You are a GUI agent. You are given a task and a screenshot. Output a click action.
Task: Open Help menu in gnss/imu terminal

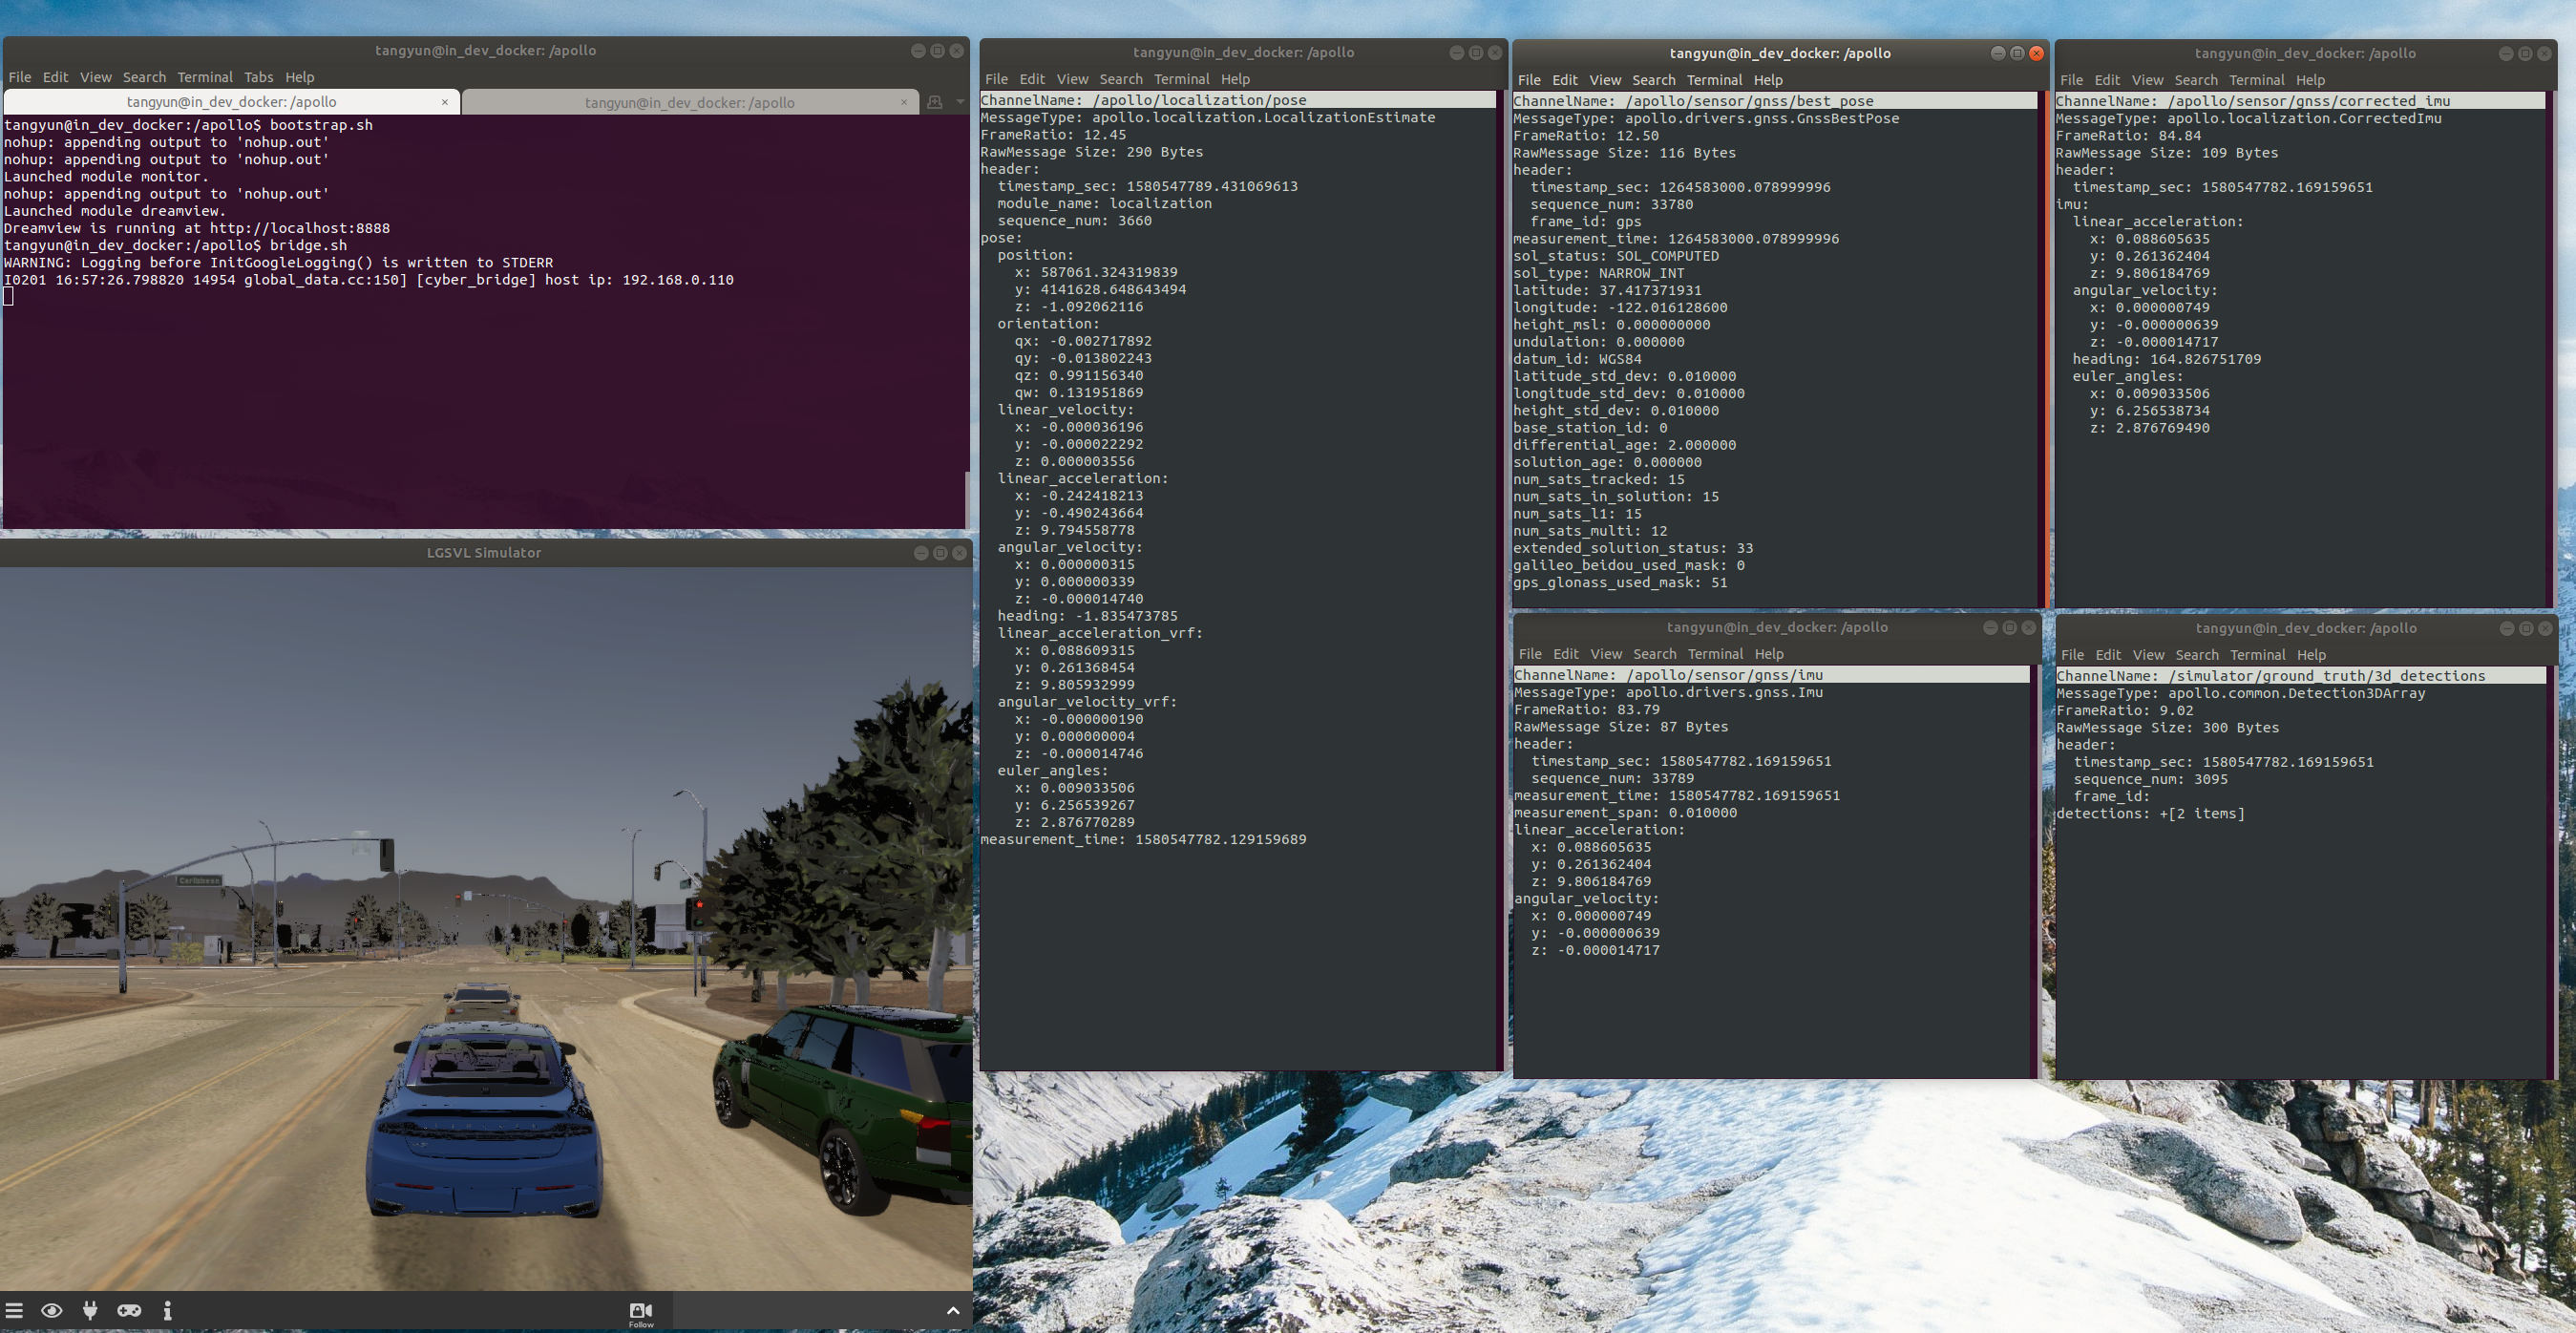[1770, 654]
